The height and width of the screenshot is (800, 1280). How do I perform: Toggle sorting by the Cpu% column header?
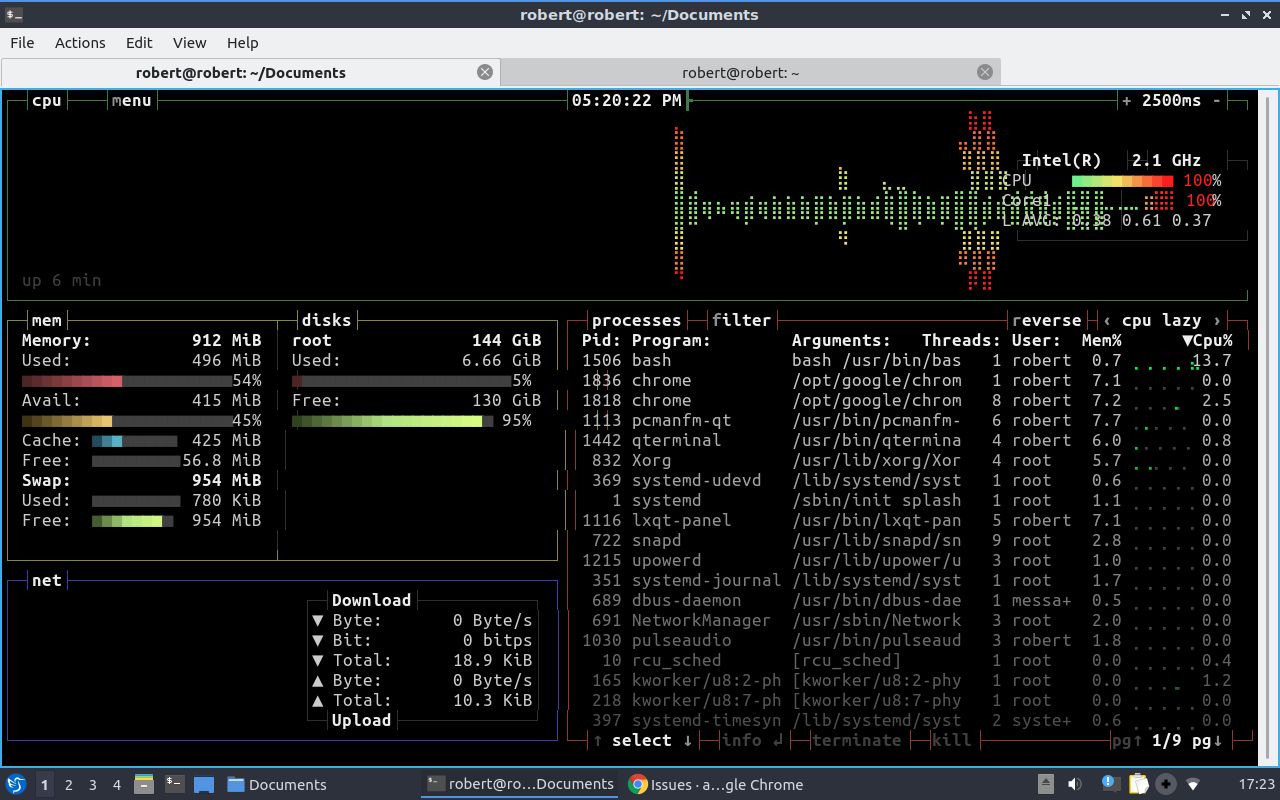1207,340
